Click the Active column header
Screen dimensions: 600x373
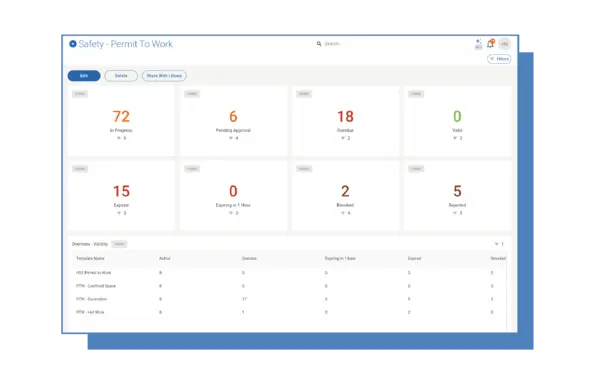click(x=165, y=259)
